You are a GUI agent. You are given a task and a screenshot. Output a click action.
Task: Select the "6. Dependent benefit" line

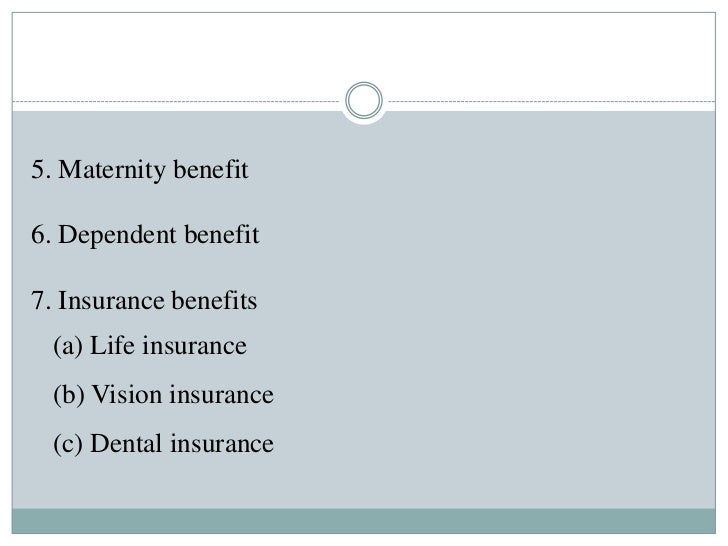point(145,235)
